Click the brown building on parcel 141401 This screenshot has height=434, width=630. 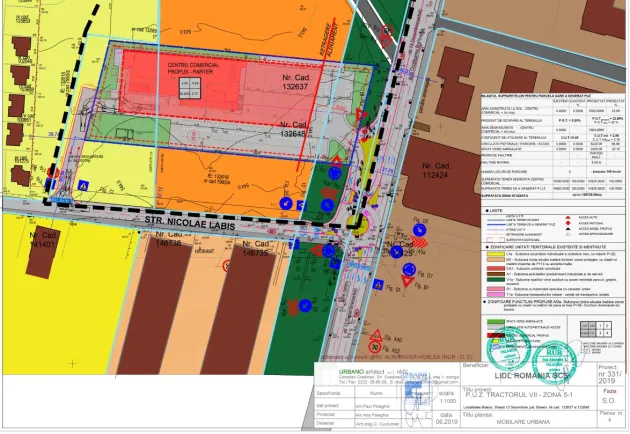43,253
